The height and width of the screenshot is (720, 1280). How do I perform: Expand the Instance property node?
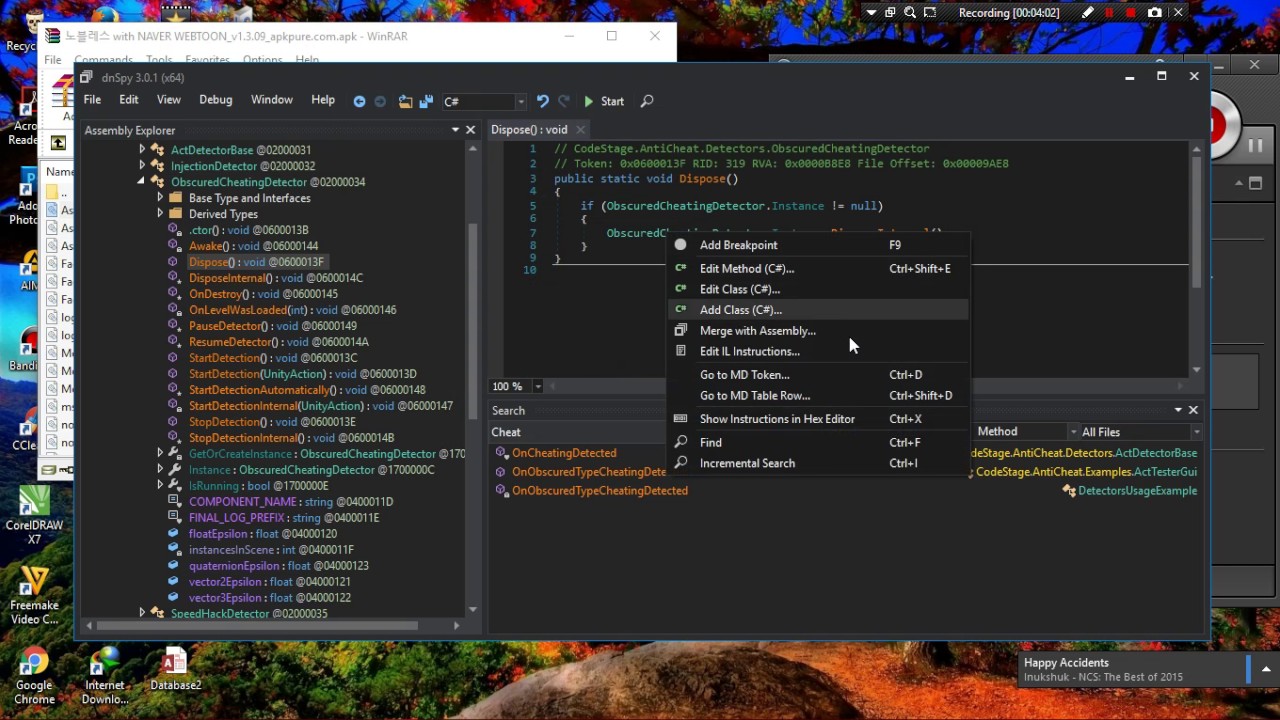(160, 470)
